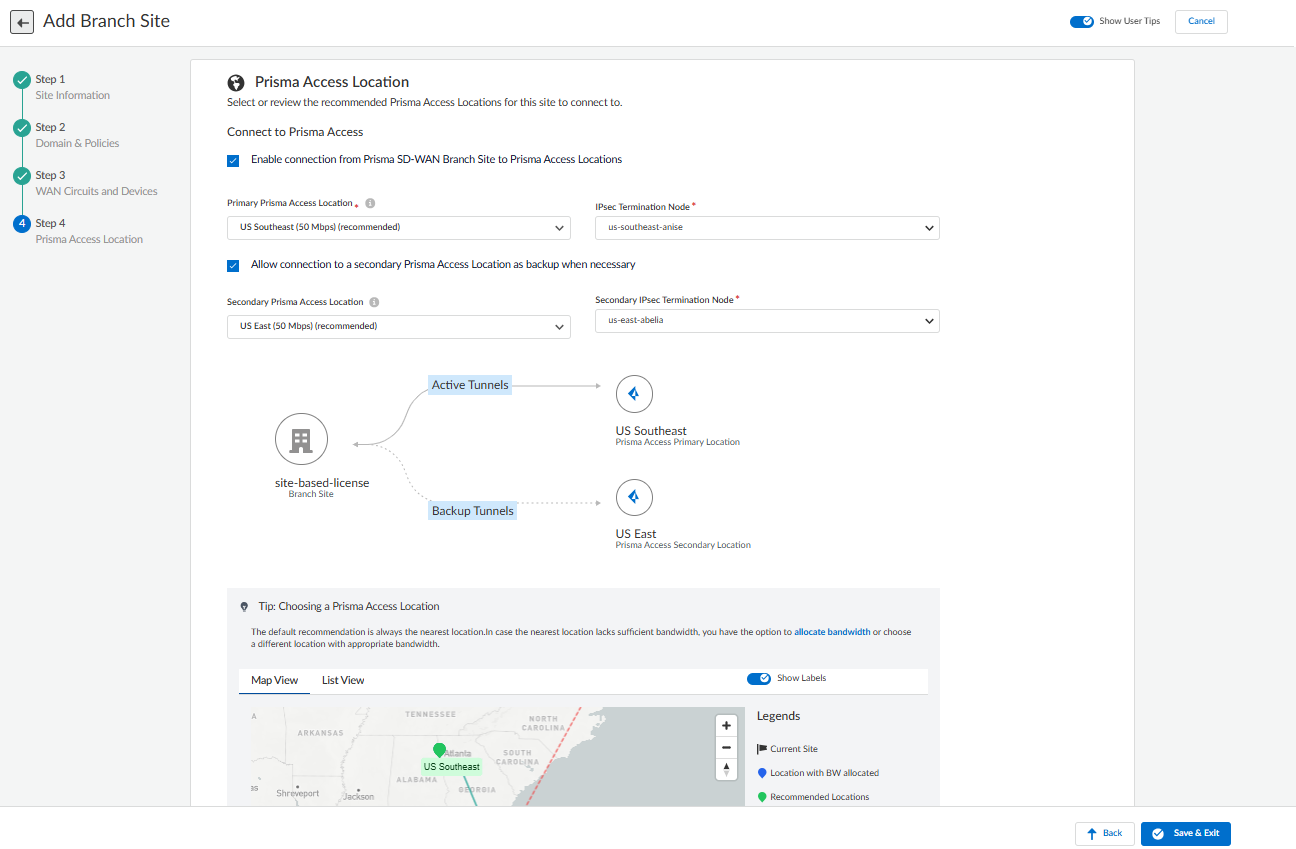Image resolution: width=1296 pixels, height=849 pixels.
Task: Turn off Show Labels toggle
Action: (x=759, y=679)
